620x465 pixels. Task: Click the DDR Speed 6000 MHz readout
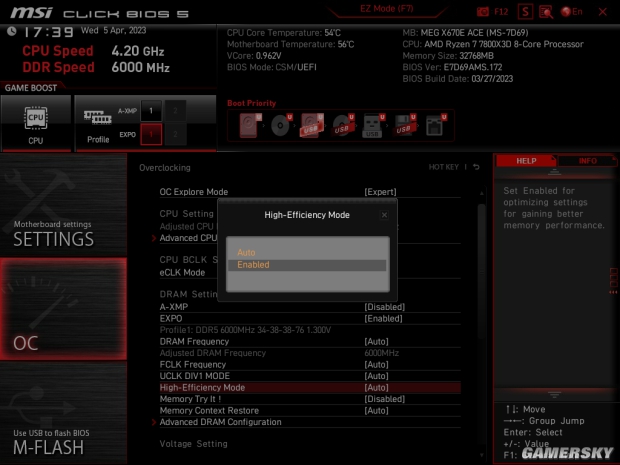pyautogui.click(x=96, y=67)
